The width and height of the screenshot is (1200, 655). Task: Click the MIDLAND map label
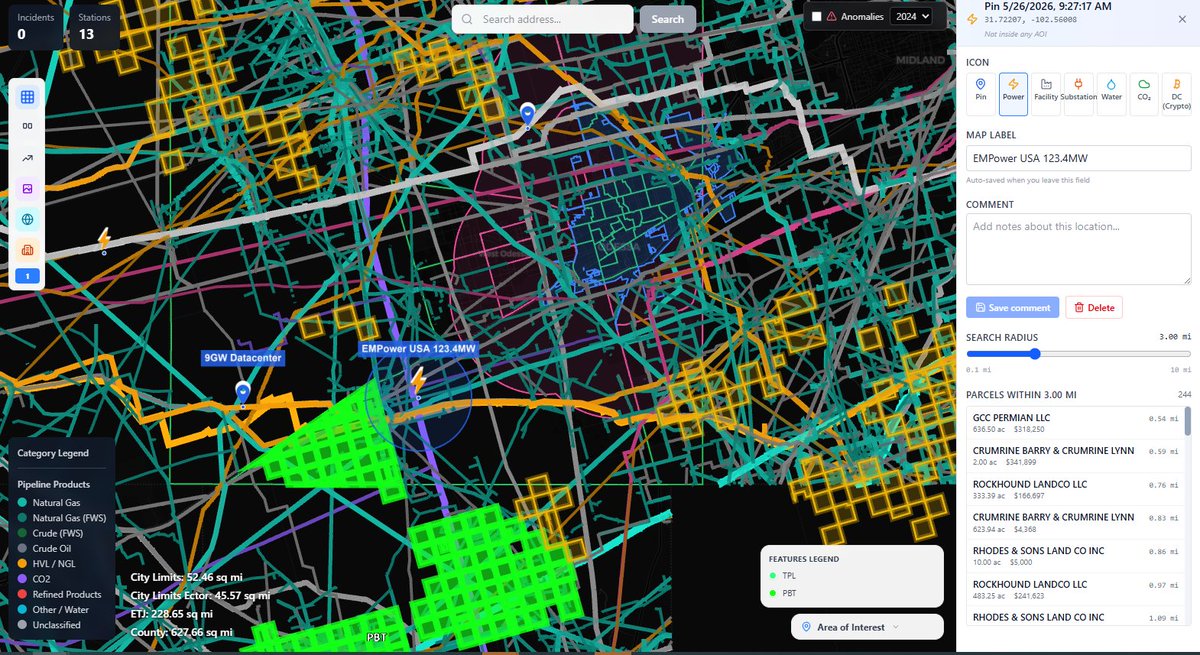(x=920, y=60)
